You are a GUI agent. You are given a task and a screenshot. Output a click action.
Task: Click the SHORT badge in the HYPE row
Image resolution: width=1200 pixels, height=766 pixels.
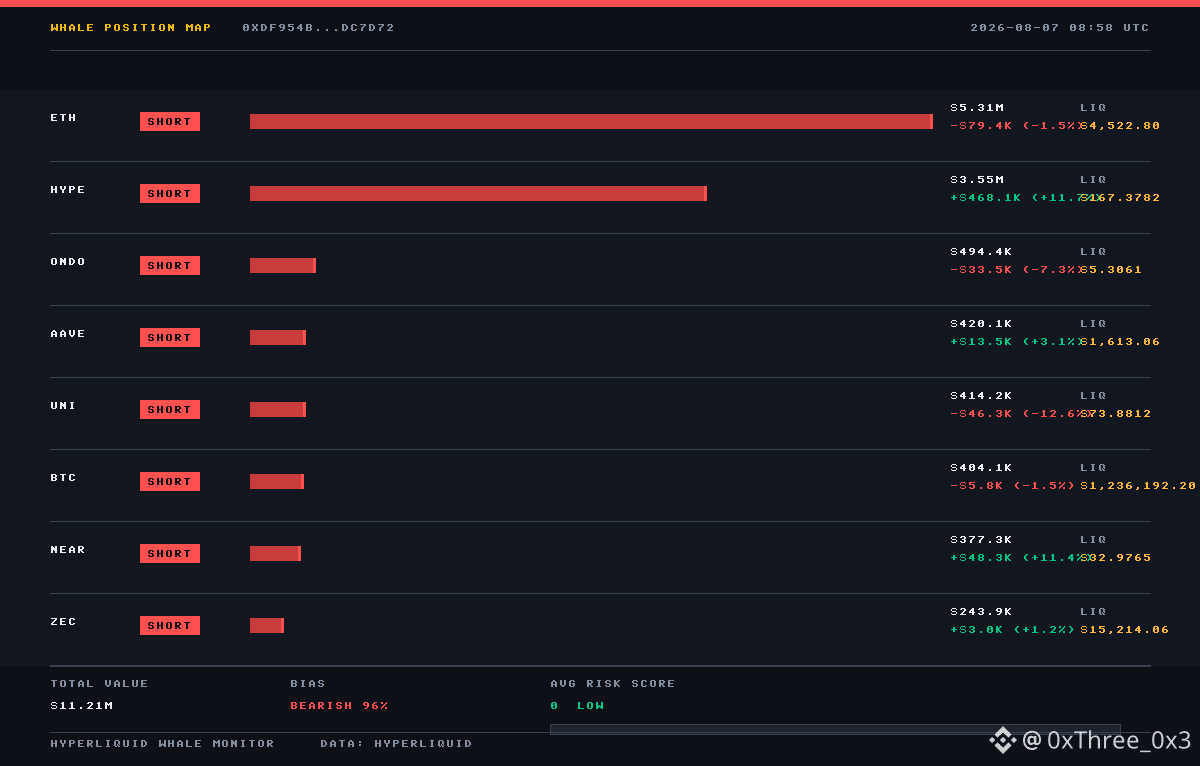pos(170,194)
